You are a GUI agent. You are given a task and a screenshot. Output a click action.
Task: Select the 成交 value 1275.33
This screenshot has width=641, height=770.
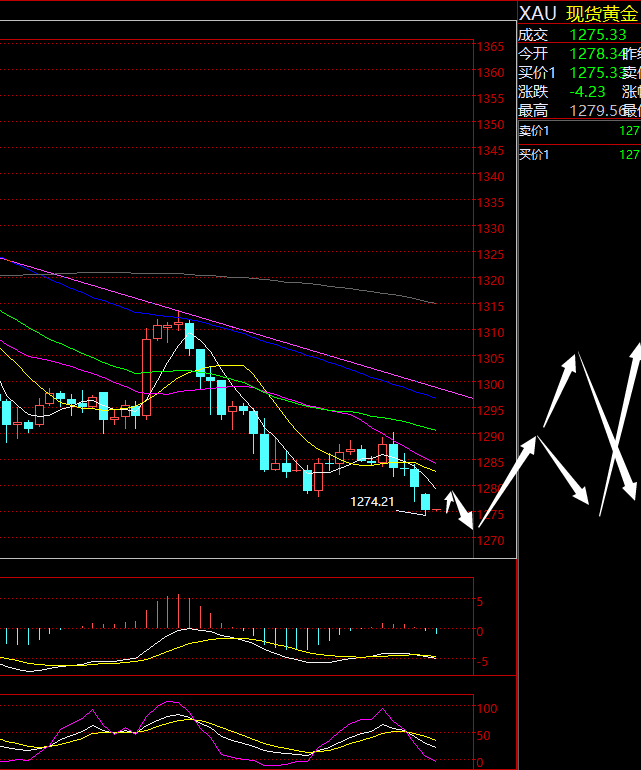click(598, 35)
